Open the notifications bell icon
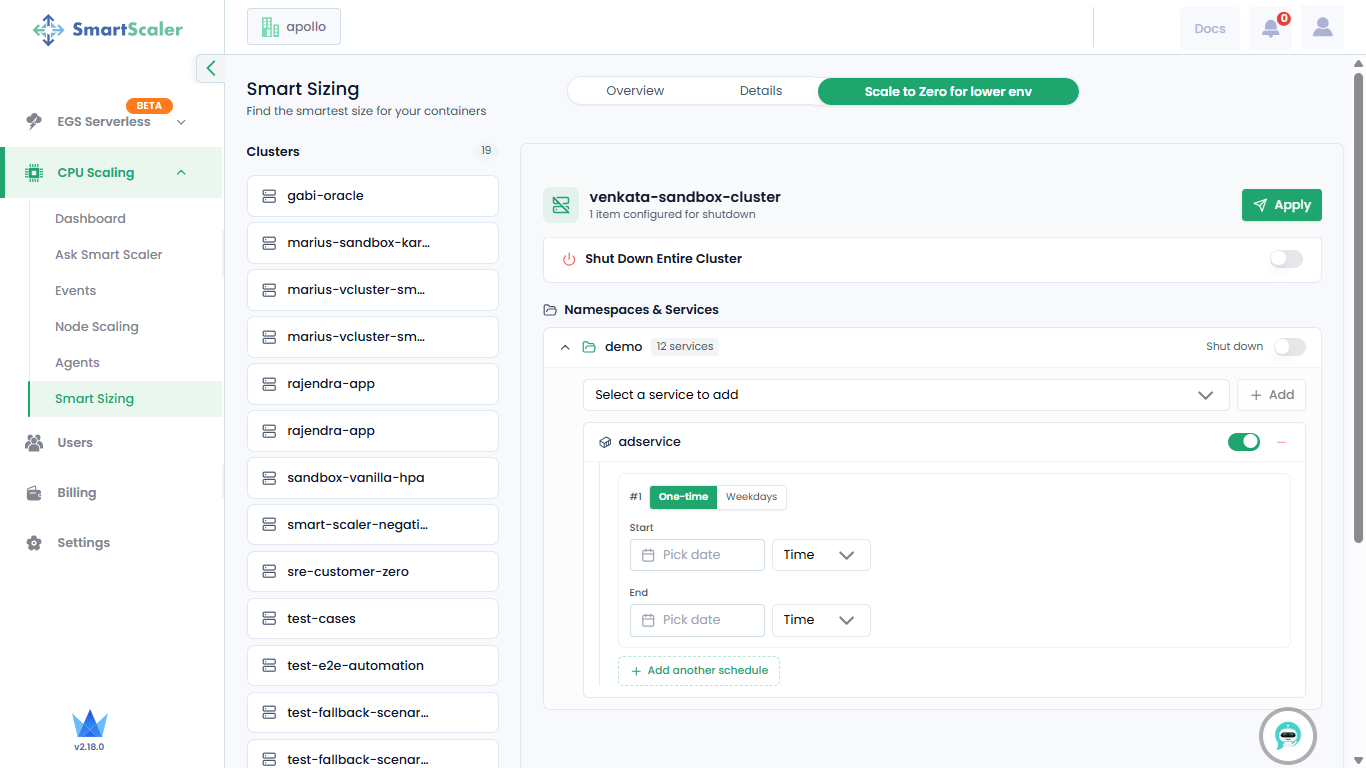Screen dimensions: 1366x768 pos(1270,28)
